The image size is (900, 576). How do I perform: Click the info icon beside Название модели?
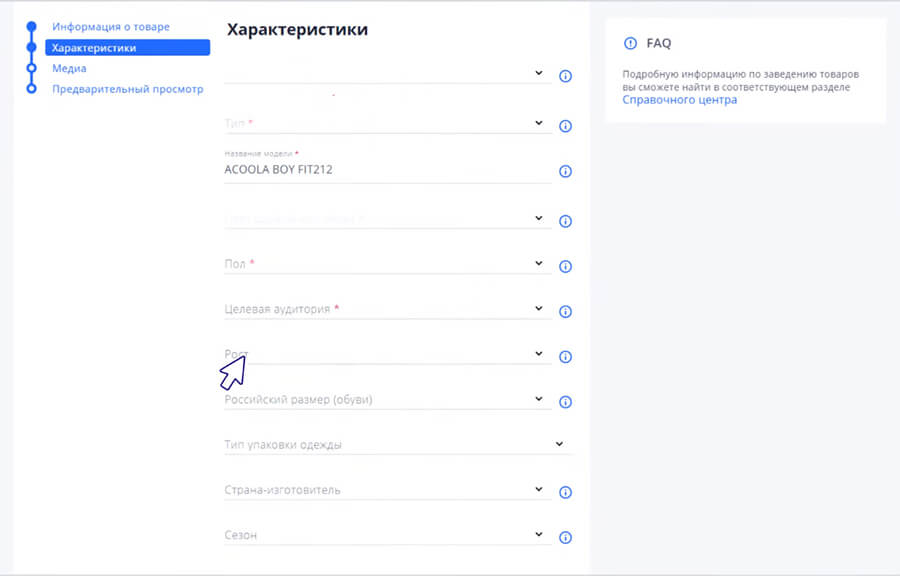(x=565, y=171)
